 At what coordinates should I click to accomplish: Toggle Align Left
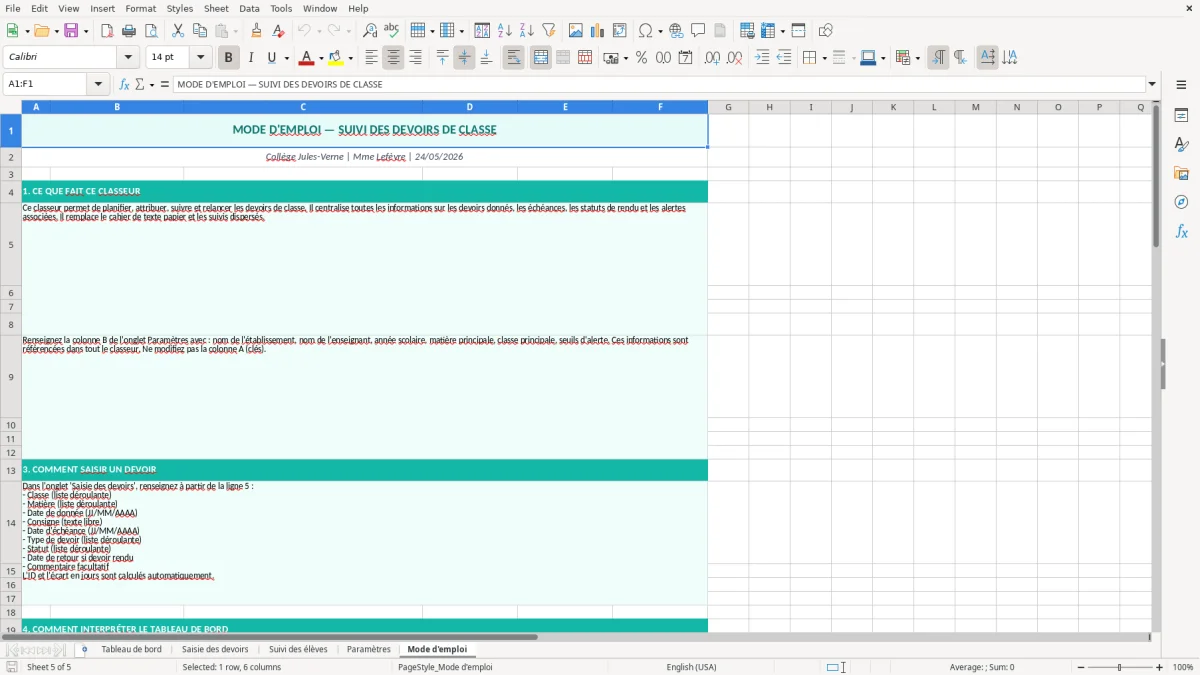pyautogui.click(x=371, y=58)
